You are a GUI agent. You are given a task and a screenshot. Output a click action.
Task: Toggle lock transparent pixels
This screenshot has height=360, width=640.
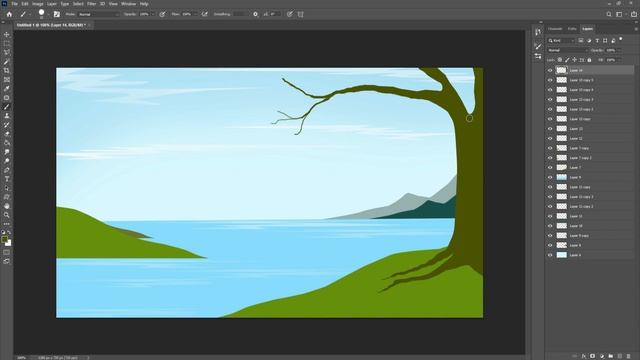coord(560,60)
